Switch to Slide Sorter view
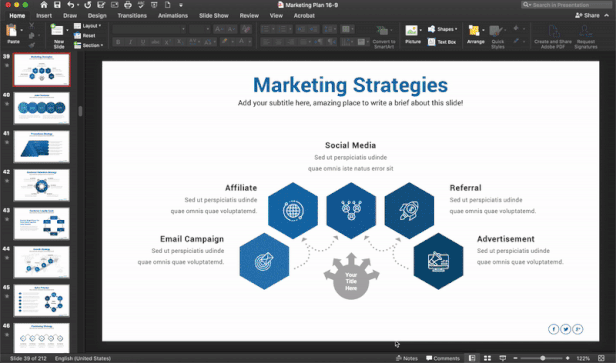616x363 pixels. [488, 358]
